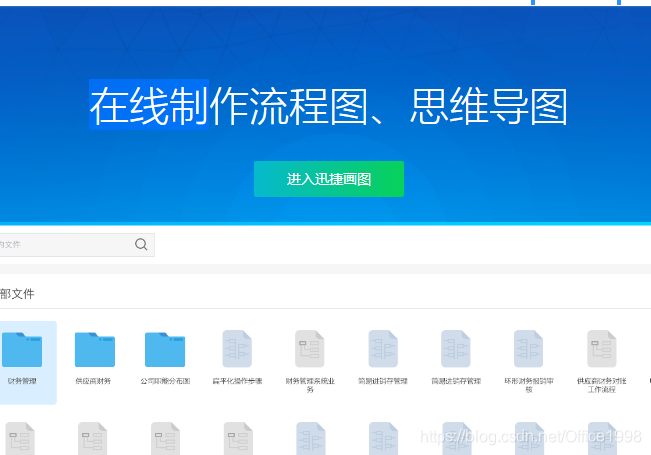651x455 pixels.
Task: Click the 进入迅捷画图 green button
Action: click(329, 179)
